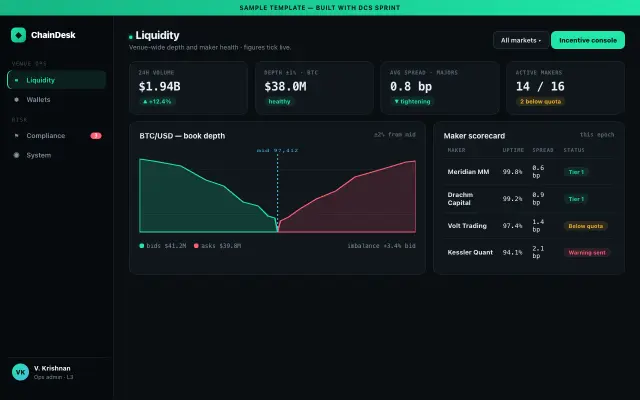640x400 pixels.
Task: Click the this epoch label
Action: 597,135
